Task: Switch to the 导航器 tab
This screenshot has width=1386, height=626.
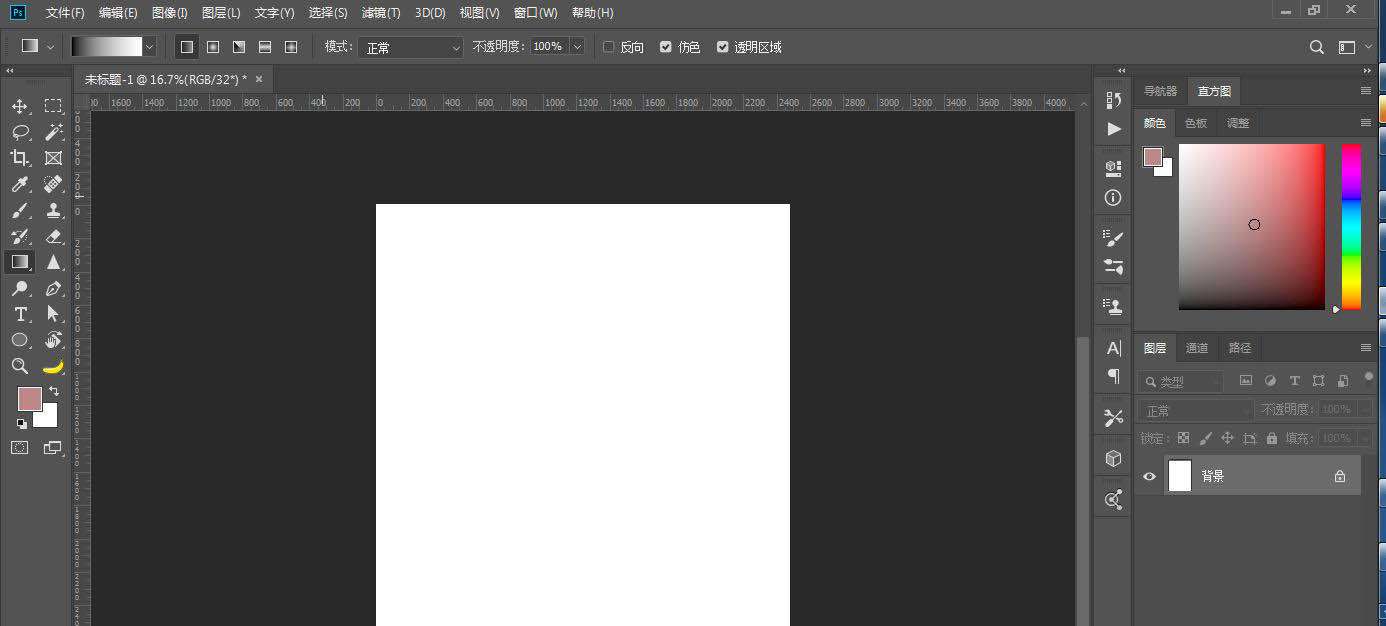Action: pyautogui.click(x=1161, y=91)
